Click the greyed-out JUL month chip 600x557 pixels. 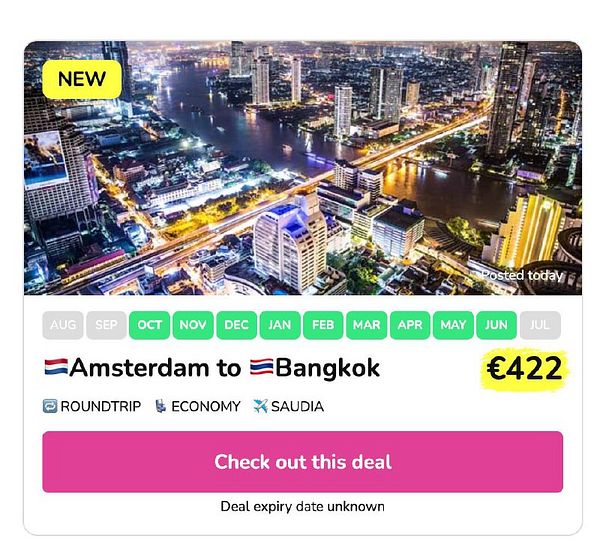(x=540, y=325)
